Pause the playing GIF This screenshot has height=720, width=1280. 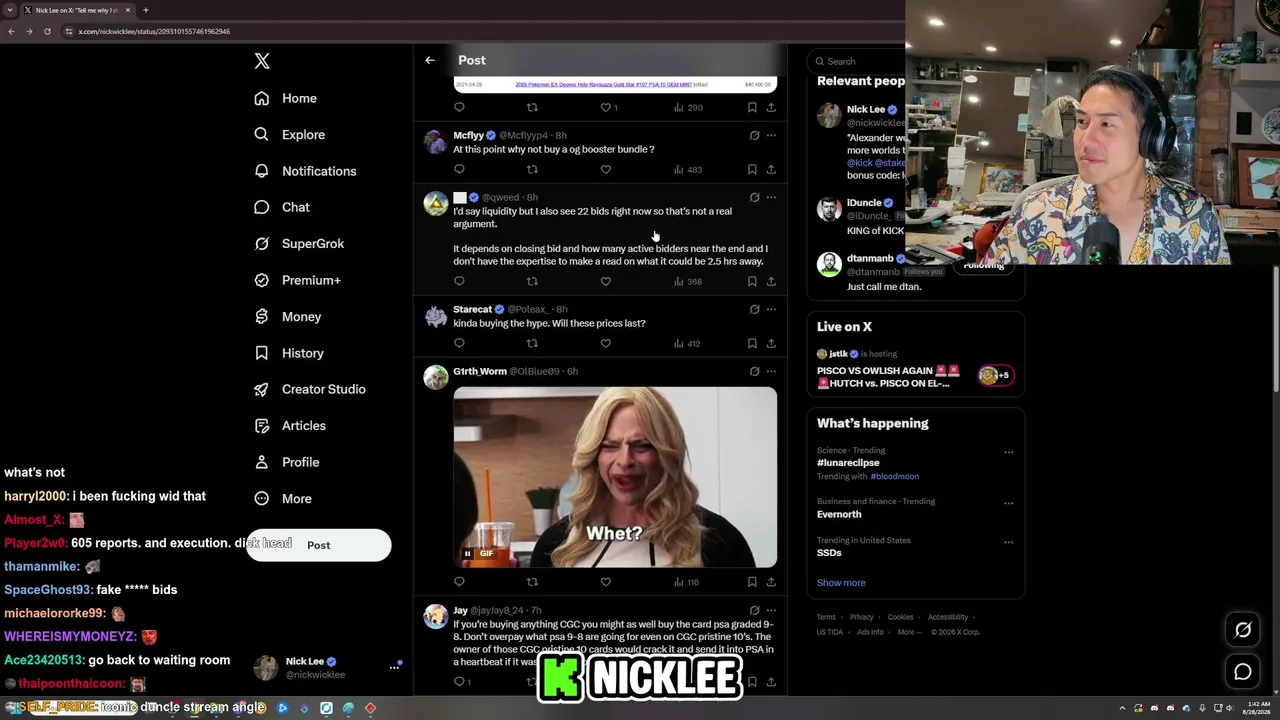tap(467, 553)
